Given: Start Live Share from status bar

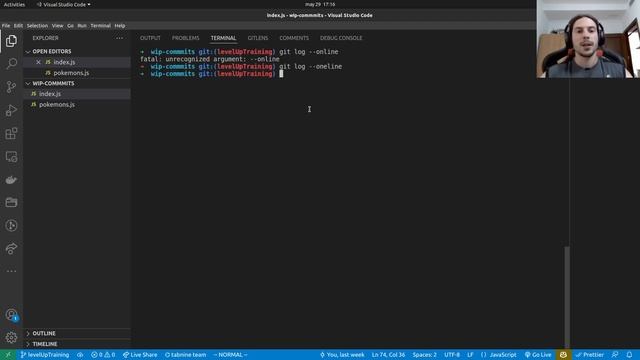Looking at the screenshot, I should pyautogui.click(x=140, y=355).
